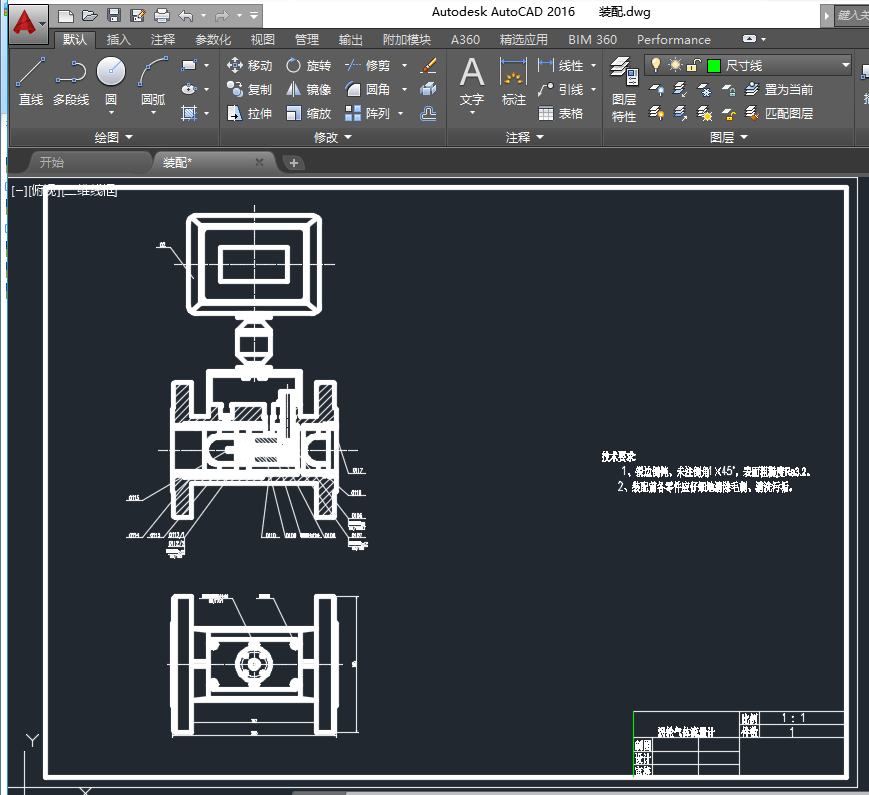Expand the 绘图 panel dropdown
869x795 pixels.
[x=126, y=137]
